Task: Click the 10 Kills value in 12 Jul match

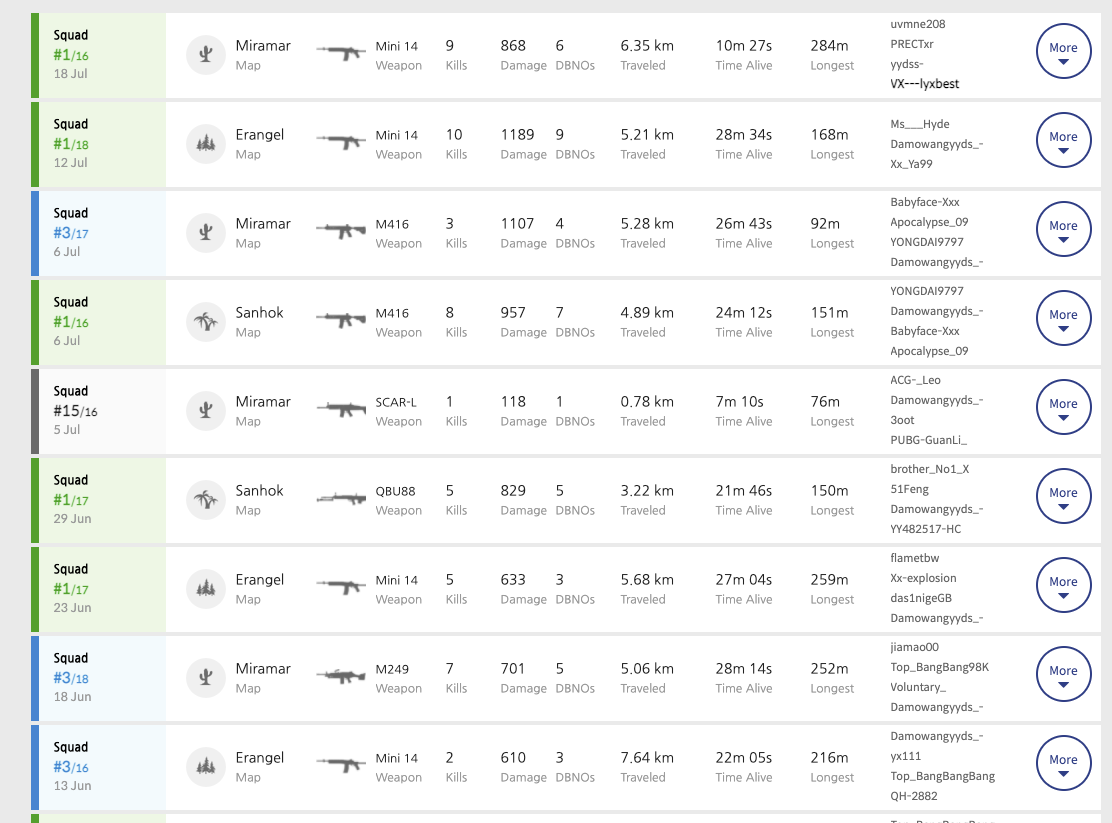Action: [x=454, y=135]
